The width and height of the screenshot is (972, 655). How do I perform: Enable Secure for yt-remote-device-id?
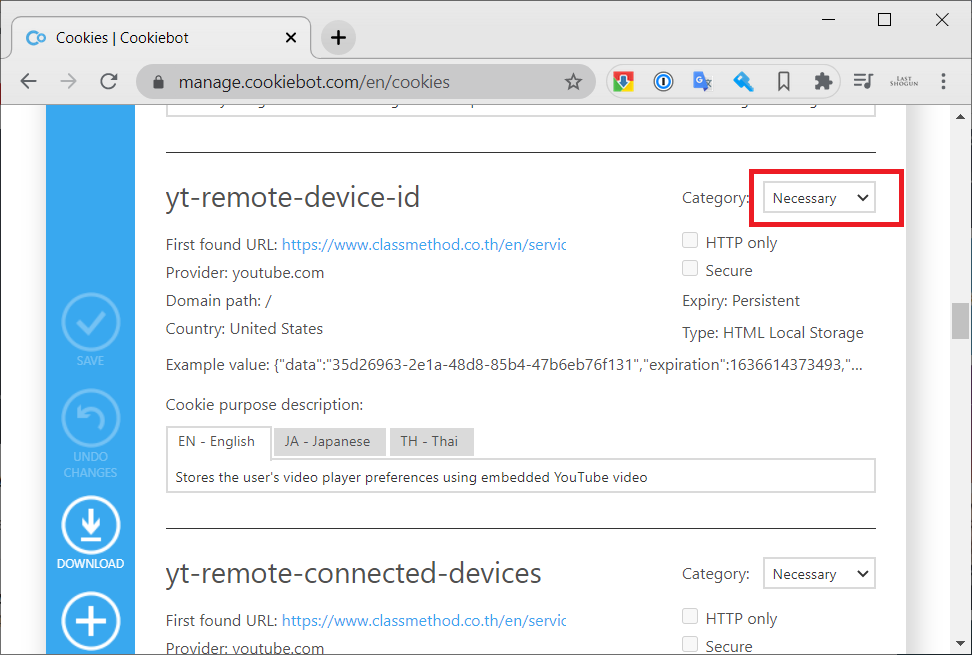tap(690, 268)
